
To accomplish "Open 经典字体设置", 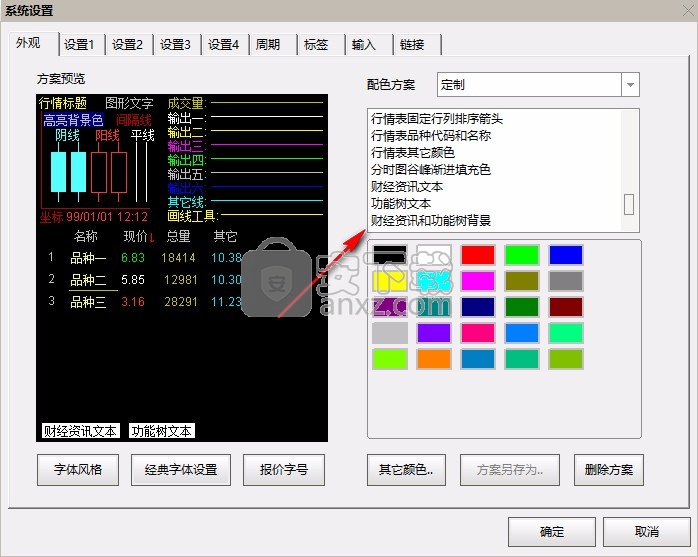I will (181, 470).
